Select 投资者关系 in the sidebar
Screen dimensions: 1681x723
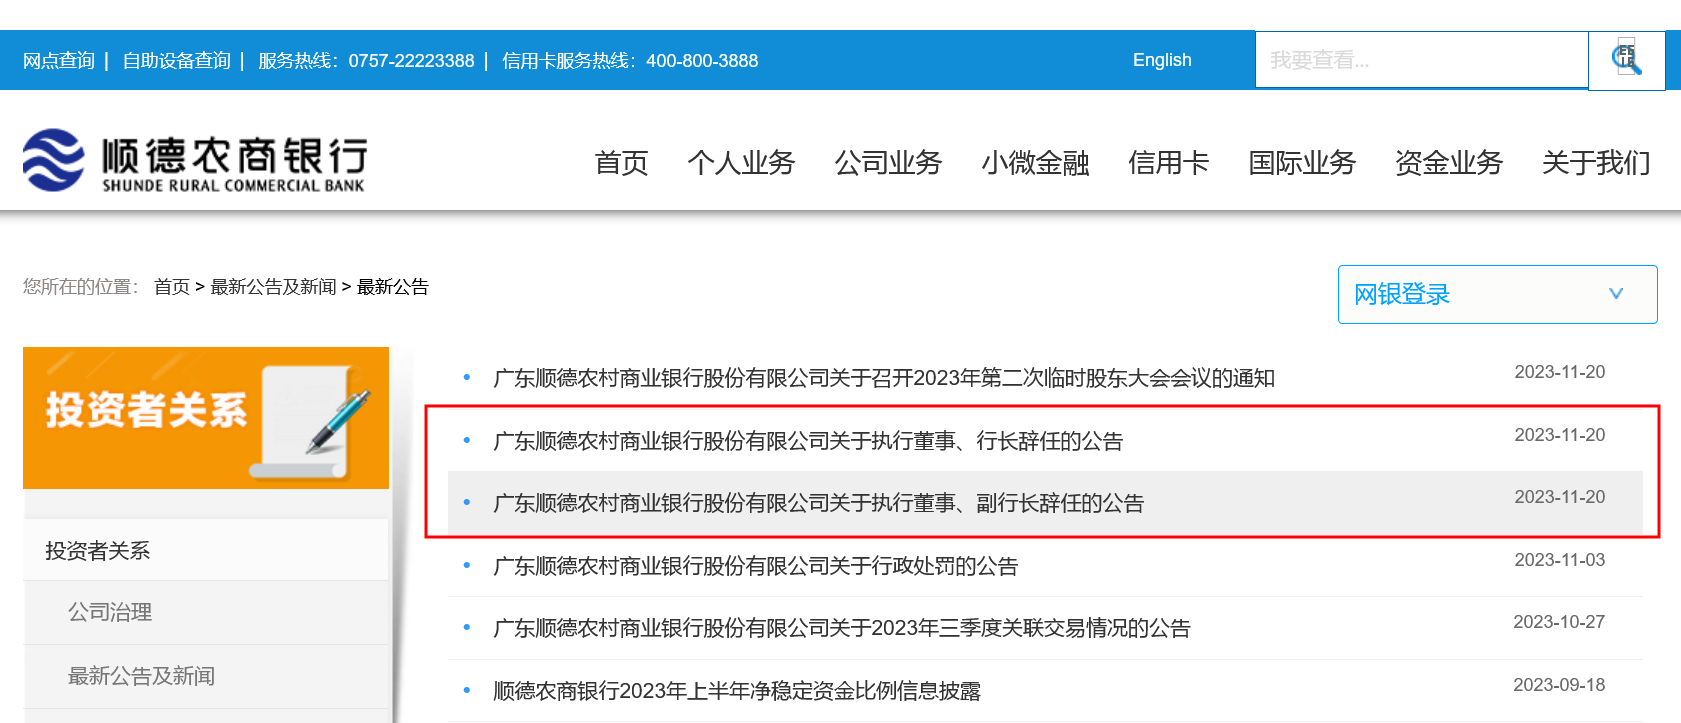coord(206,550)
